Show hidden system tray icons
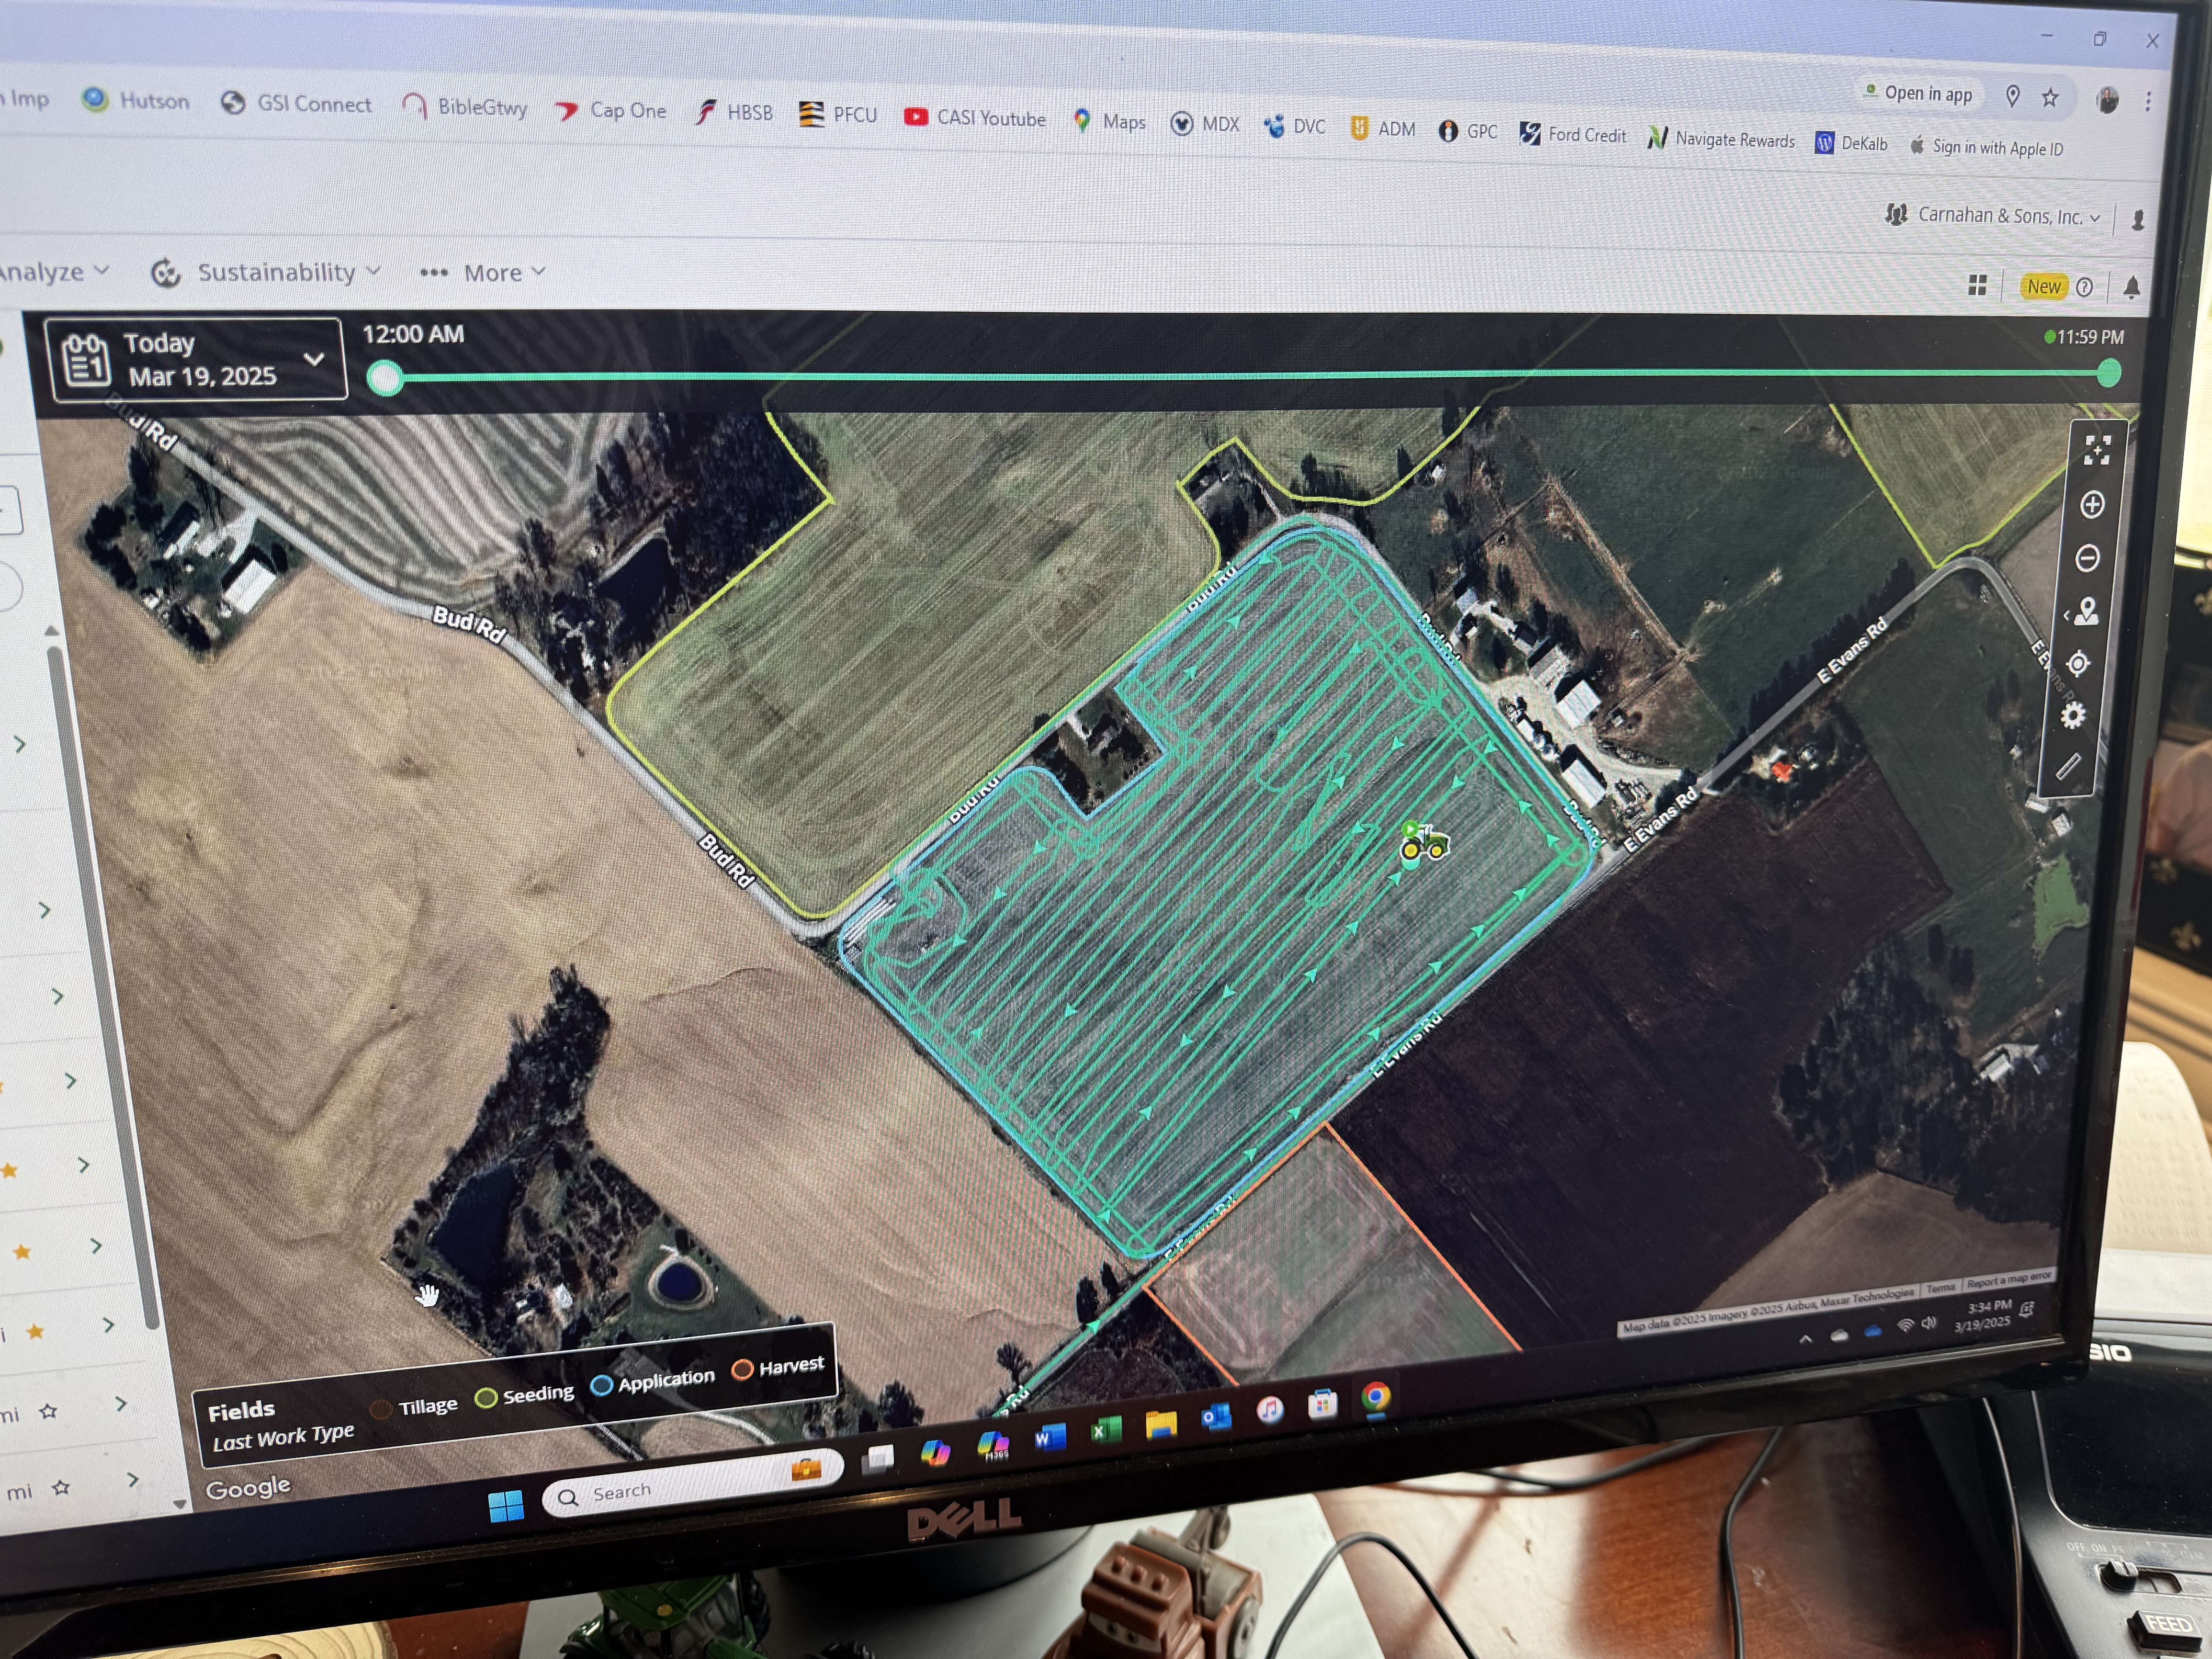The width and height of the screenshot is (2212, 1659). point(1805,1339)
